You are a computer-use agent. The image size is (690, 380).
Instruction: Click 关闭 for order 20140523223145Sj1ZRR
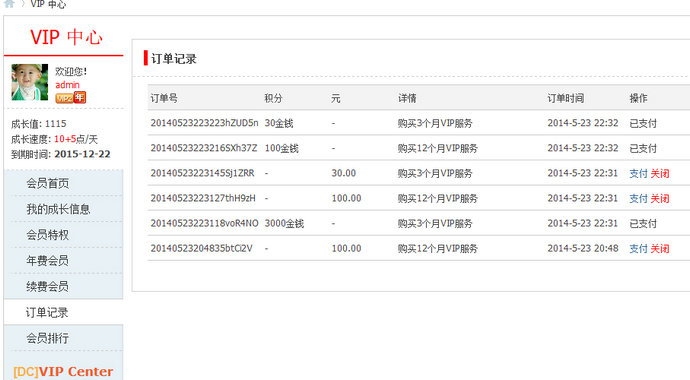[x=660, y=173]
